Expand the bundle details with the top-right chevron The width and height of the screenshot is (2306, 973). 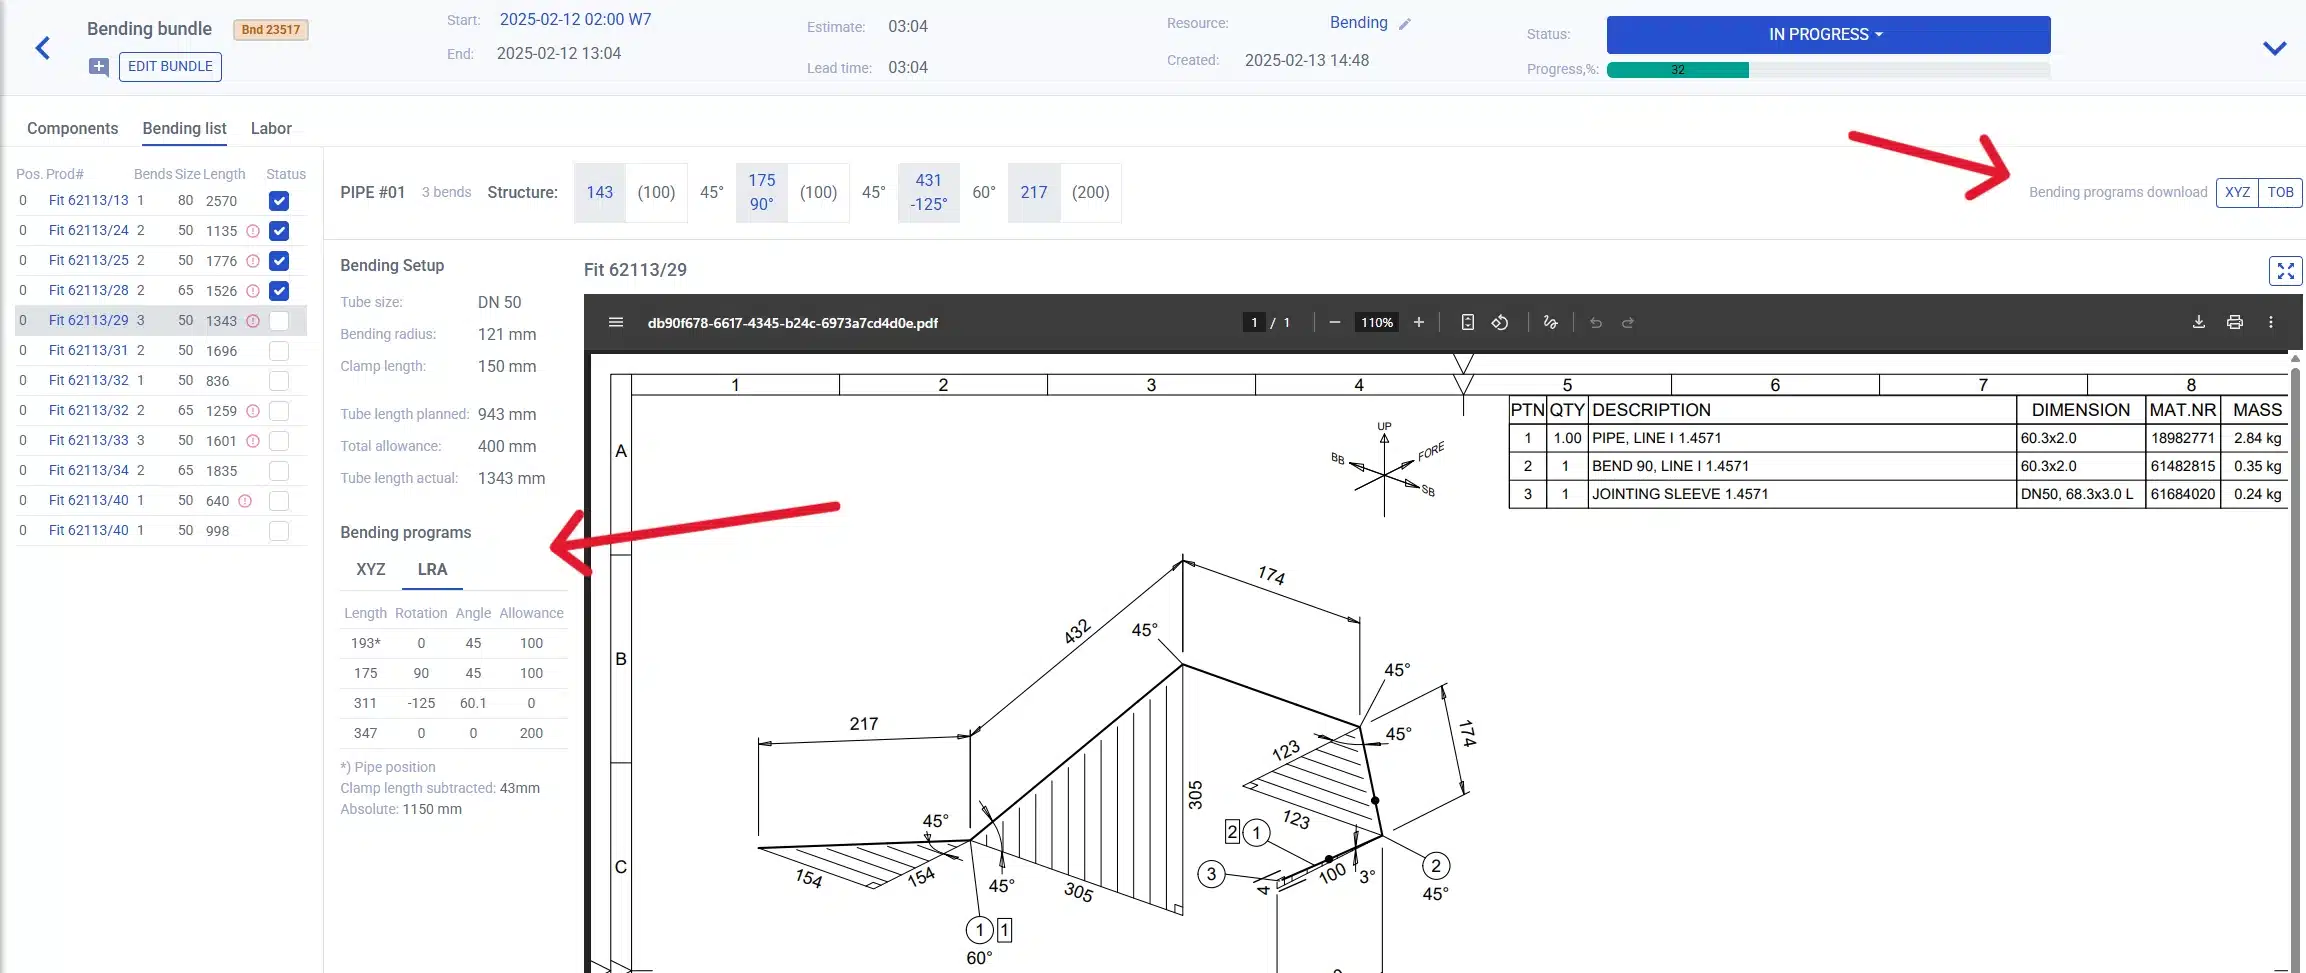tap(2275, 47)
